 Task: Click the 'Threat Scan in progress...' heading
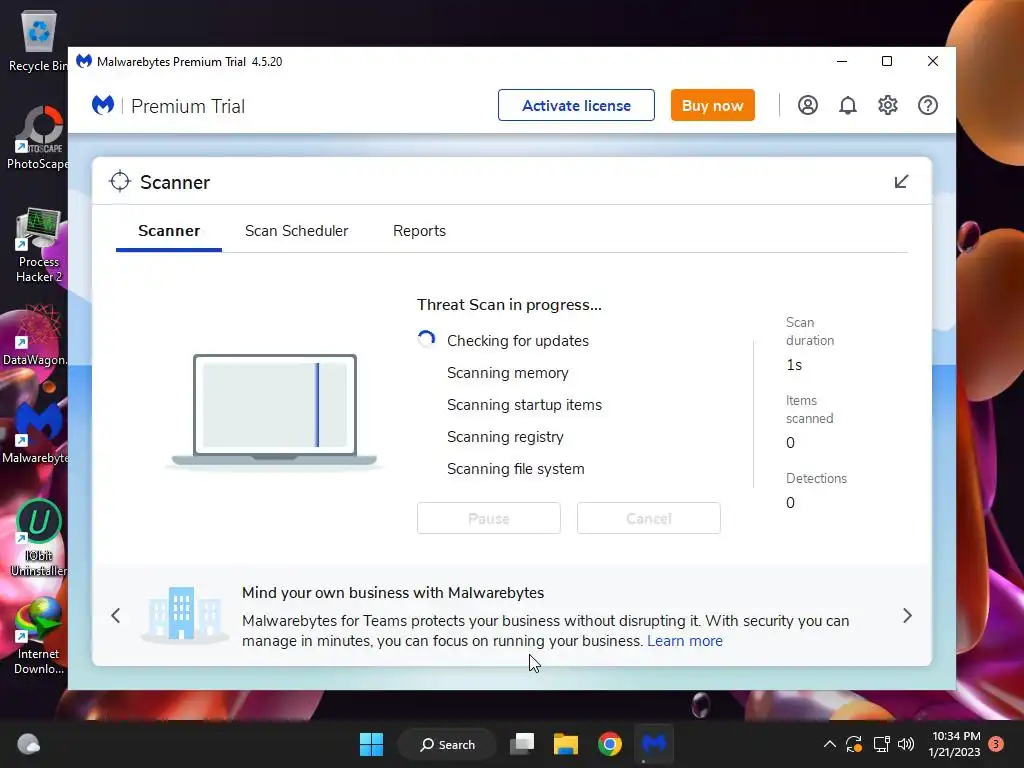(x=509, y=305)
